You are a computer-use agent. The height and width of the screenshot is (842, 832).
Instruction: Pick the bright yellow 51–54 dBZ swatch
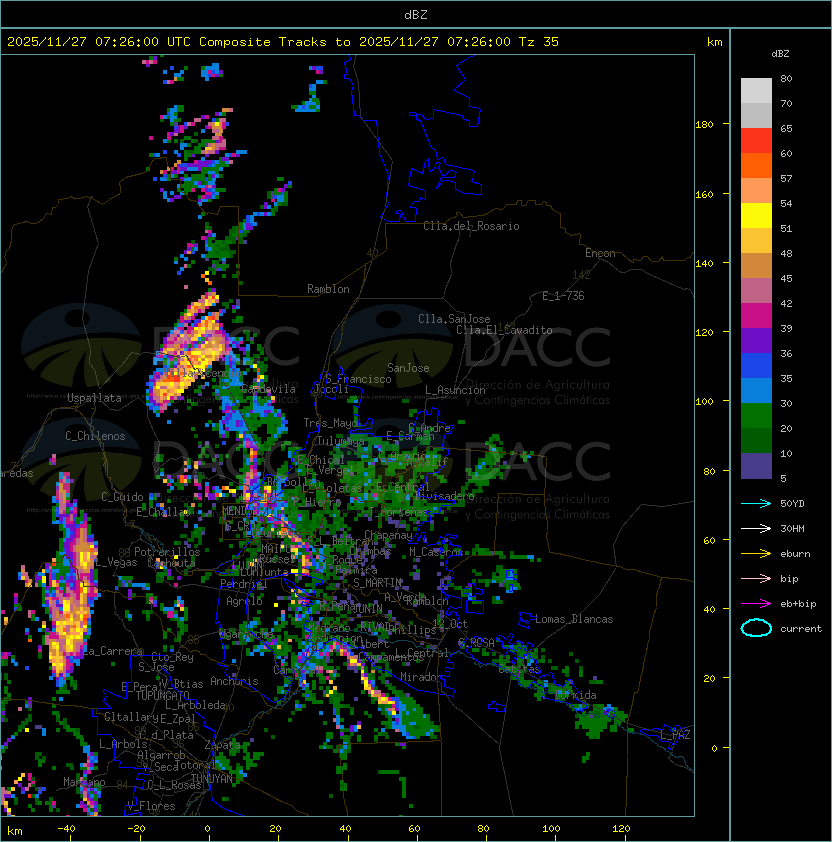pos(756,216)
